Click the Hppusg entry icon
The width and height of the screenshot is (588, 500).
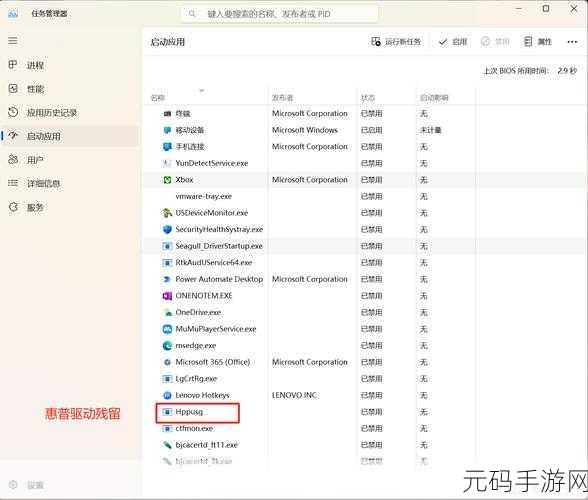pyautogui.click(x=167, y=412)
